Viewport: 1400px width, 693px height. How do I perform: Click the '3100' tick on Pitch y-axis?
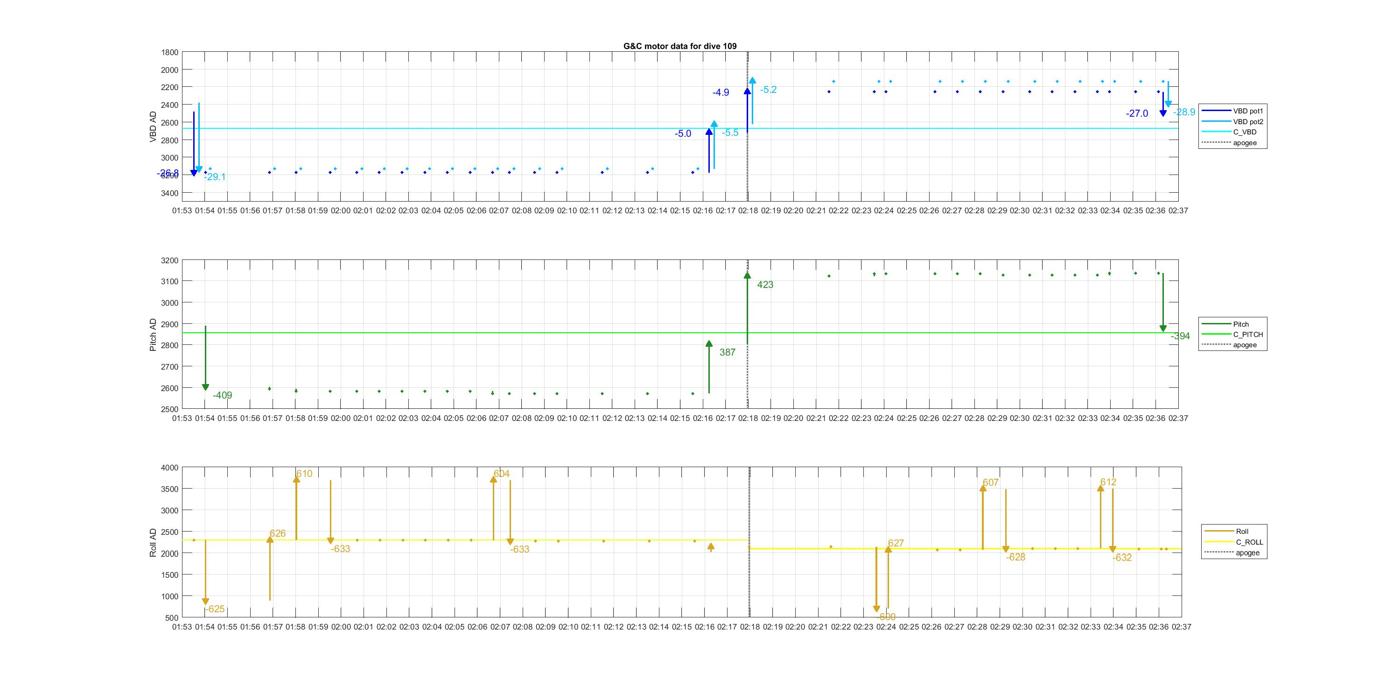click(170, 282)
